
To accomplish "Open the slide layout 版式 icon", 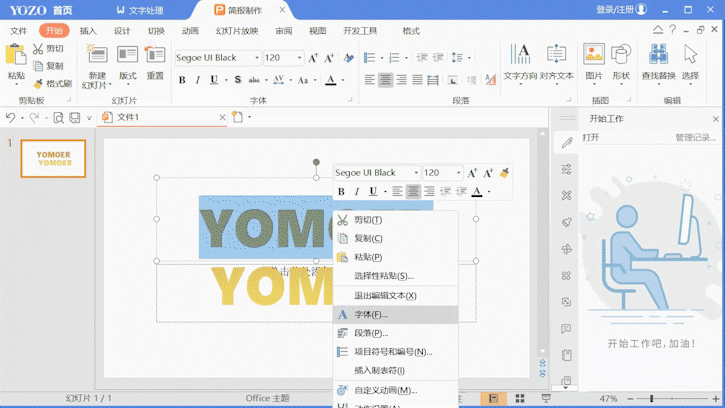I will [x=127, y=56].
